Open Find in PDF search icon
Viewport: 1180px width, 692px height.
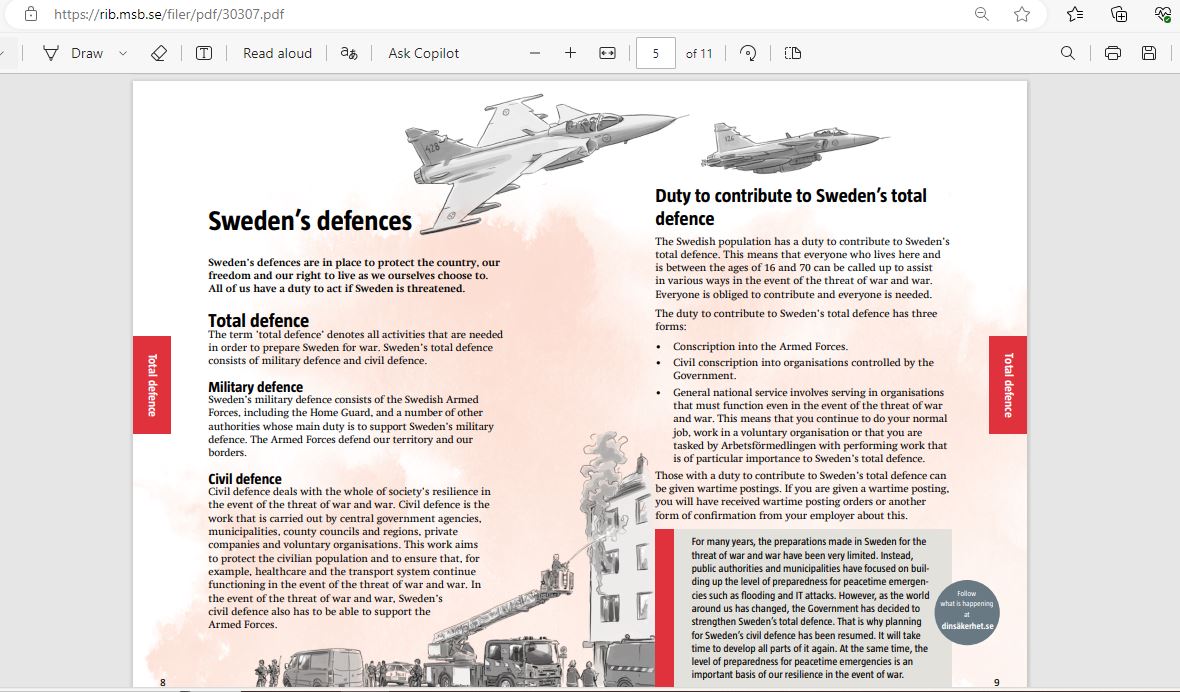click(1067, 53)
